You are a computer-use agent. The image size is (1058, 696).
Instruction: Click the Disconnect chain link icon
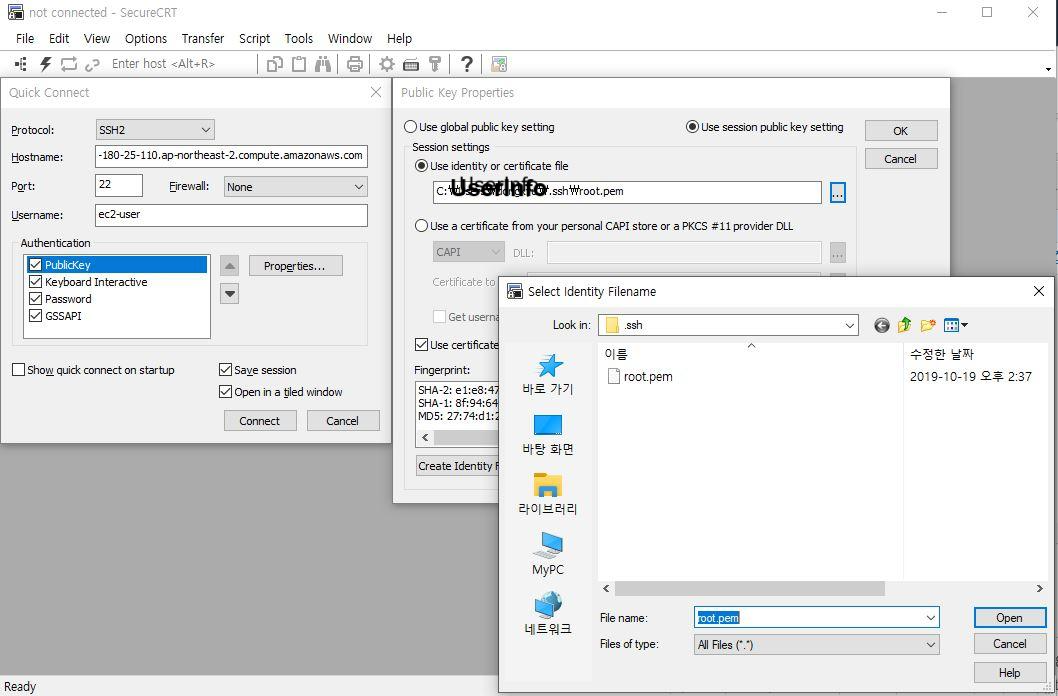[92, 64]
